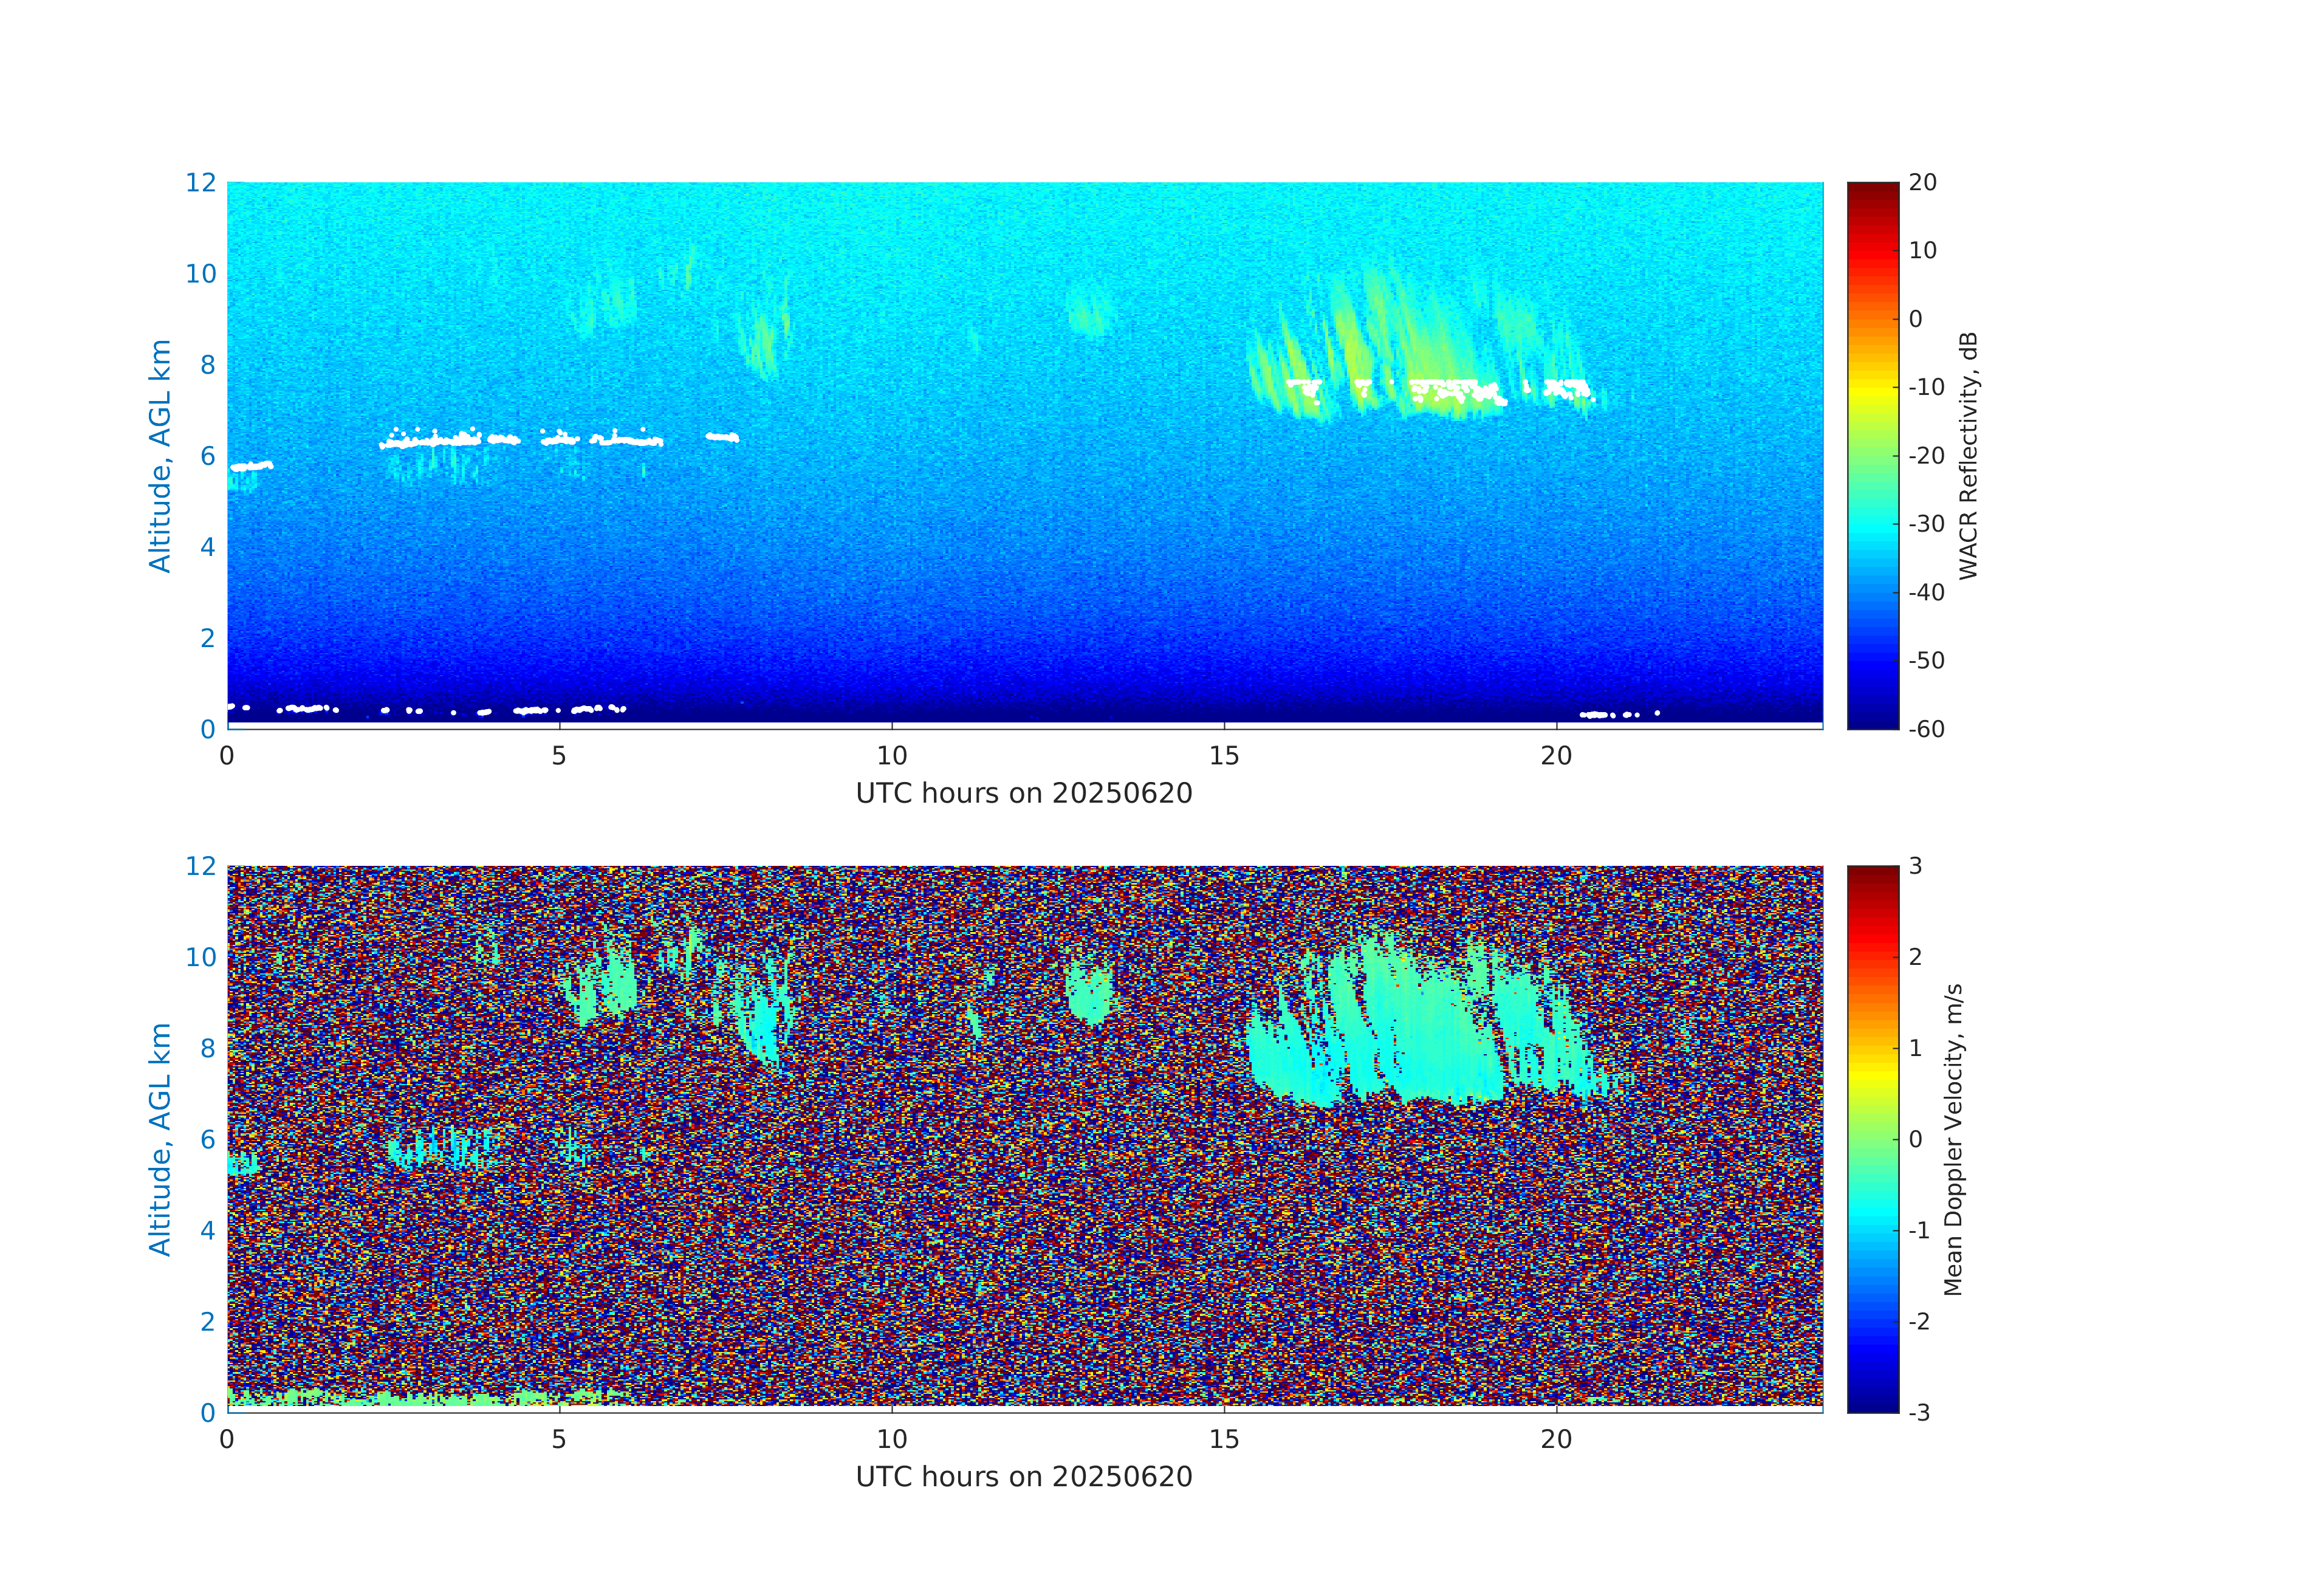This screenshot has height=1595, width=2324.
Task: Click the x-axis tick 10 on top plot
Action: [891, 756]
